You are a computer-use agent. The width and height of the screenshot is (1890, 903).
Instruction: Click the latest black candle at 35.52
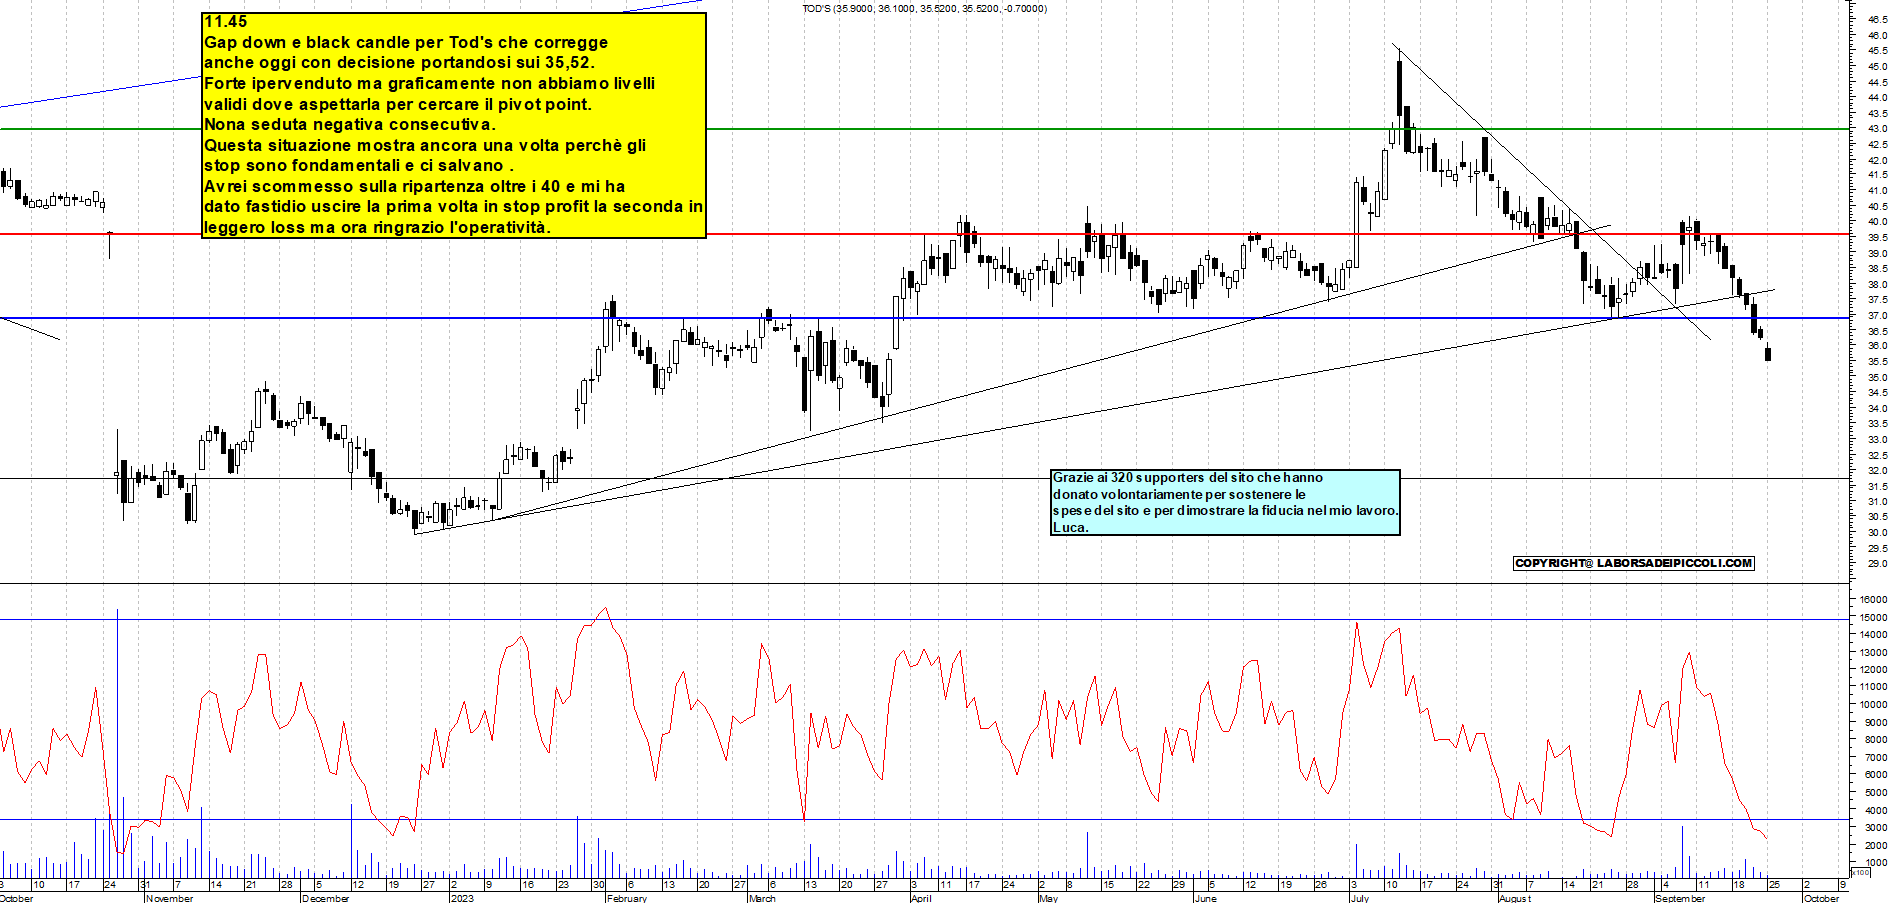coord(1768,353)
